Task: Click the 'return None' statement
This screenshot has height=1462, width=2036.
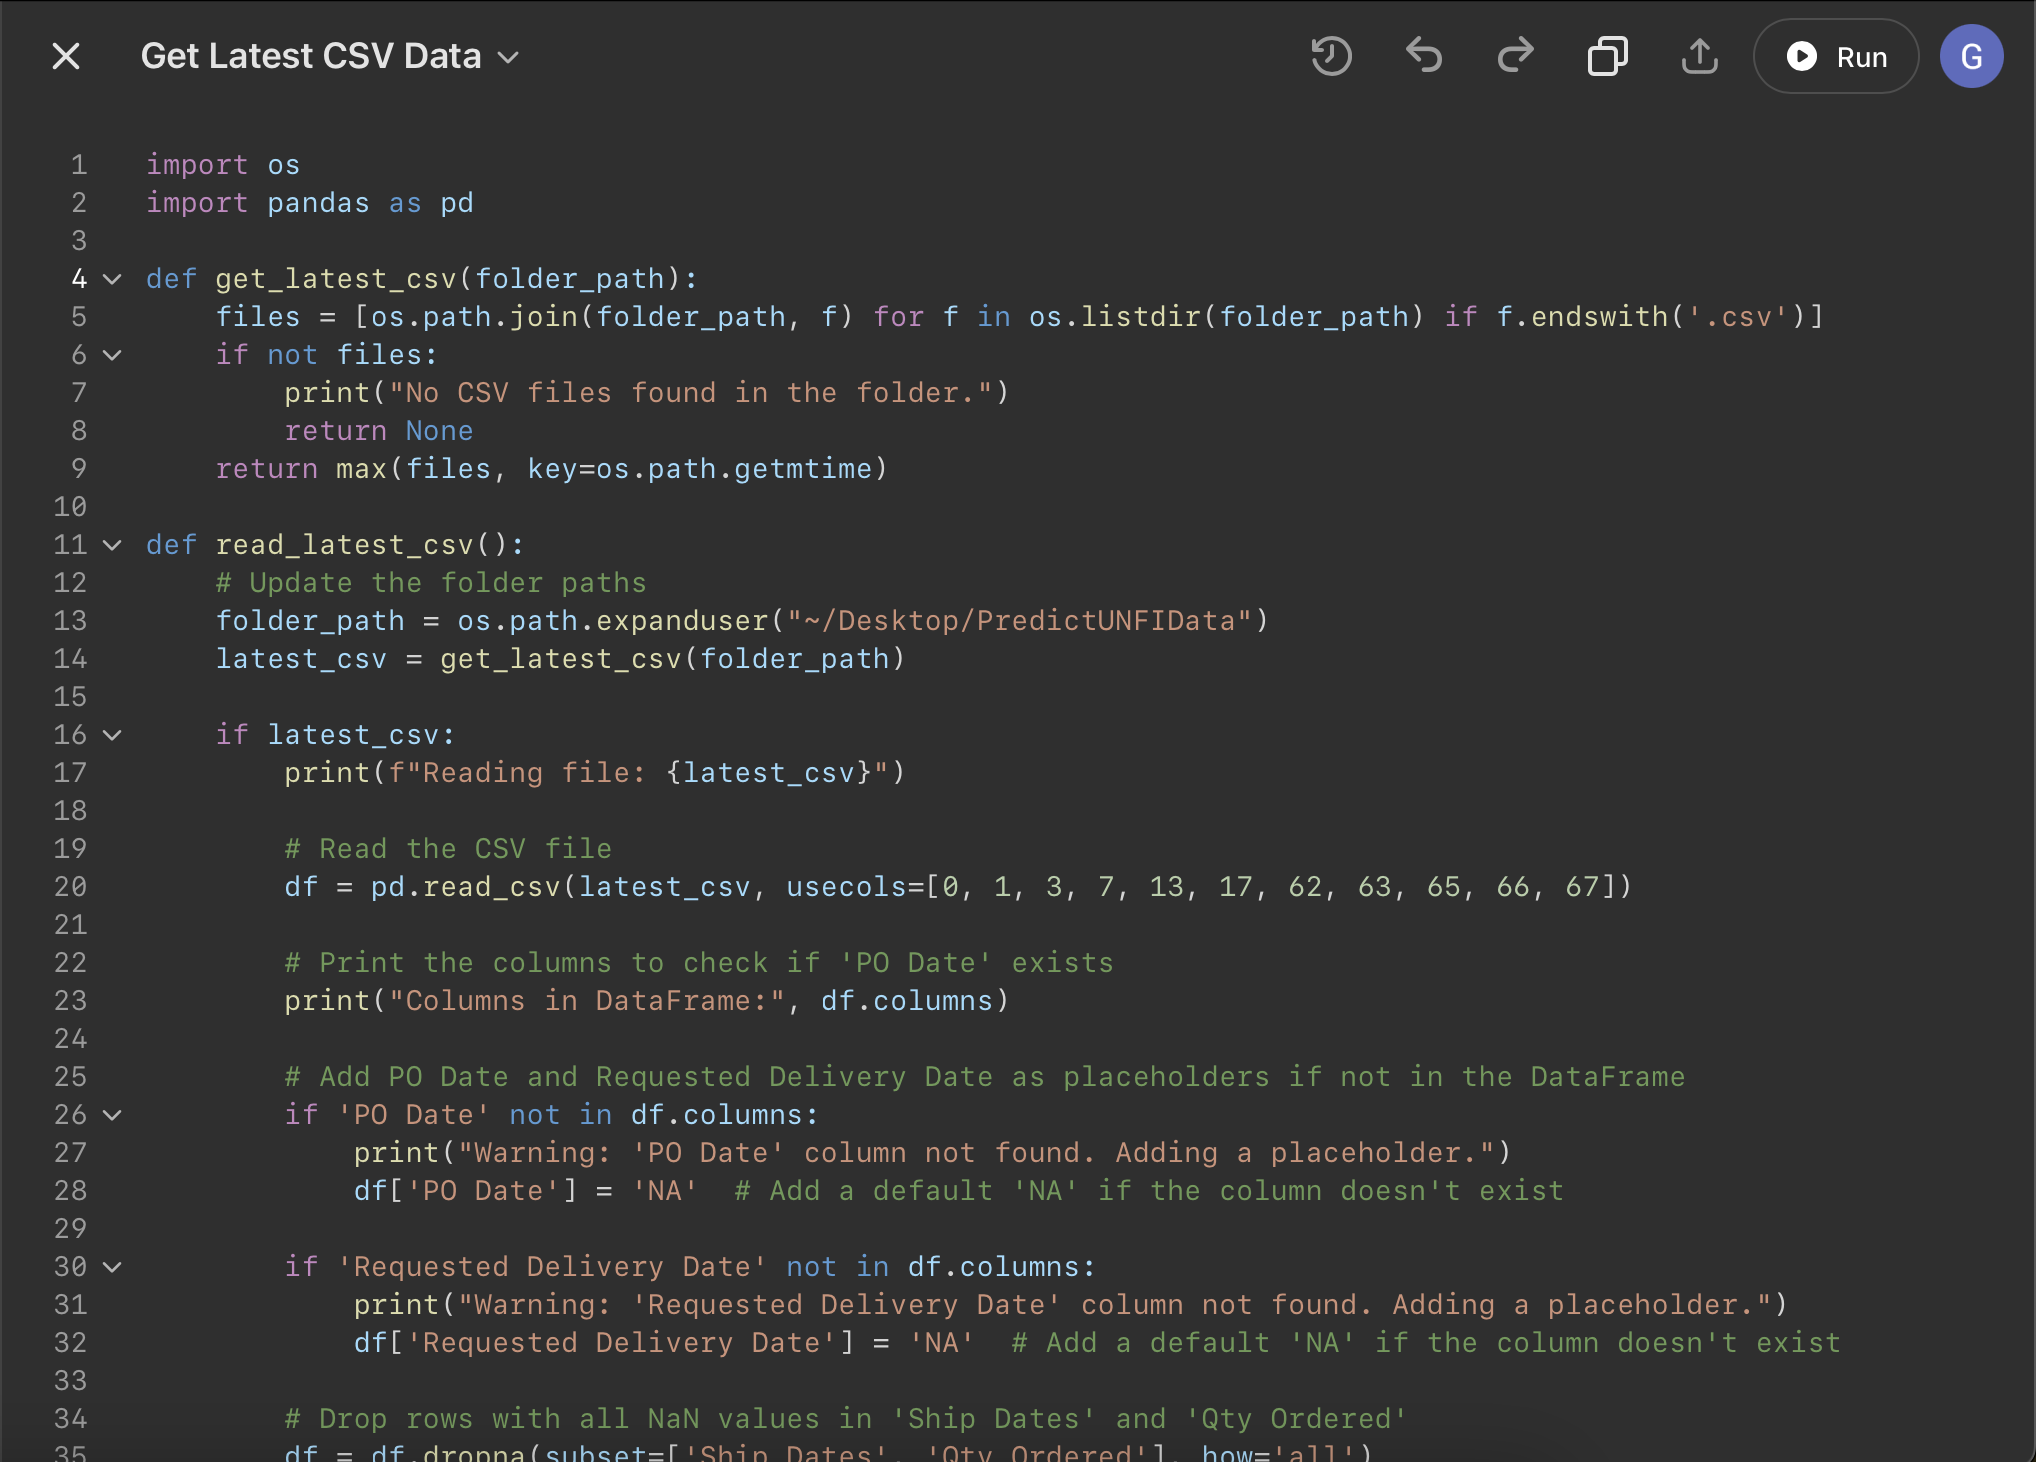Action: (x=378, y=431)
